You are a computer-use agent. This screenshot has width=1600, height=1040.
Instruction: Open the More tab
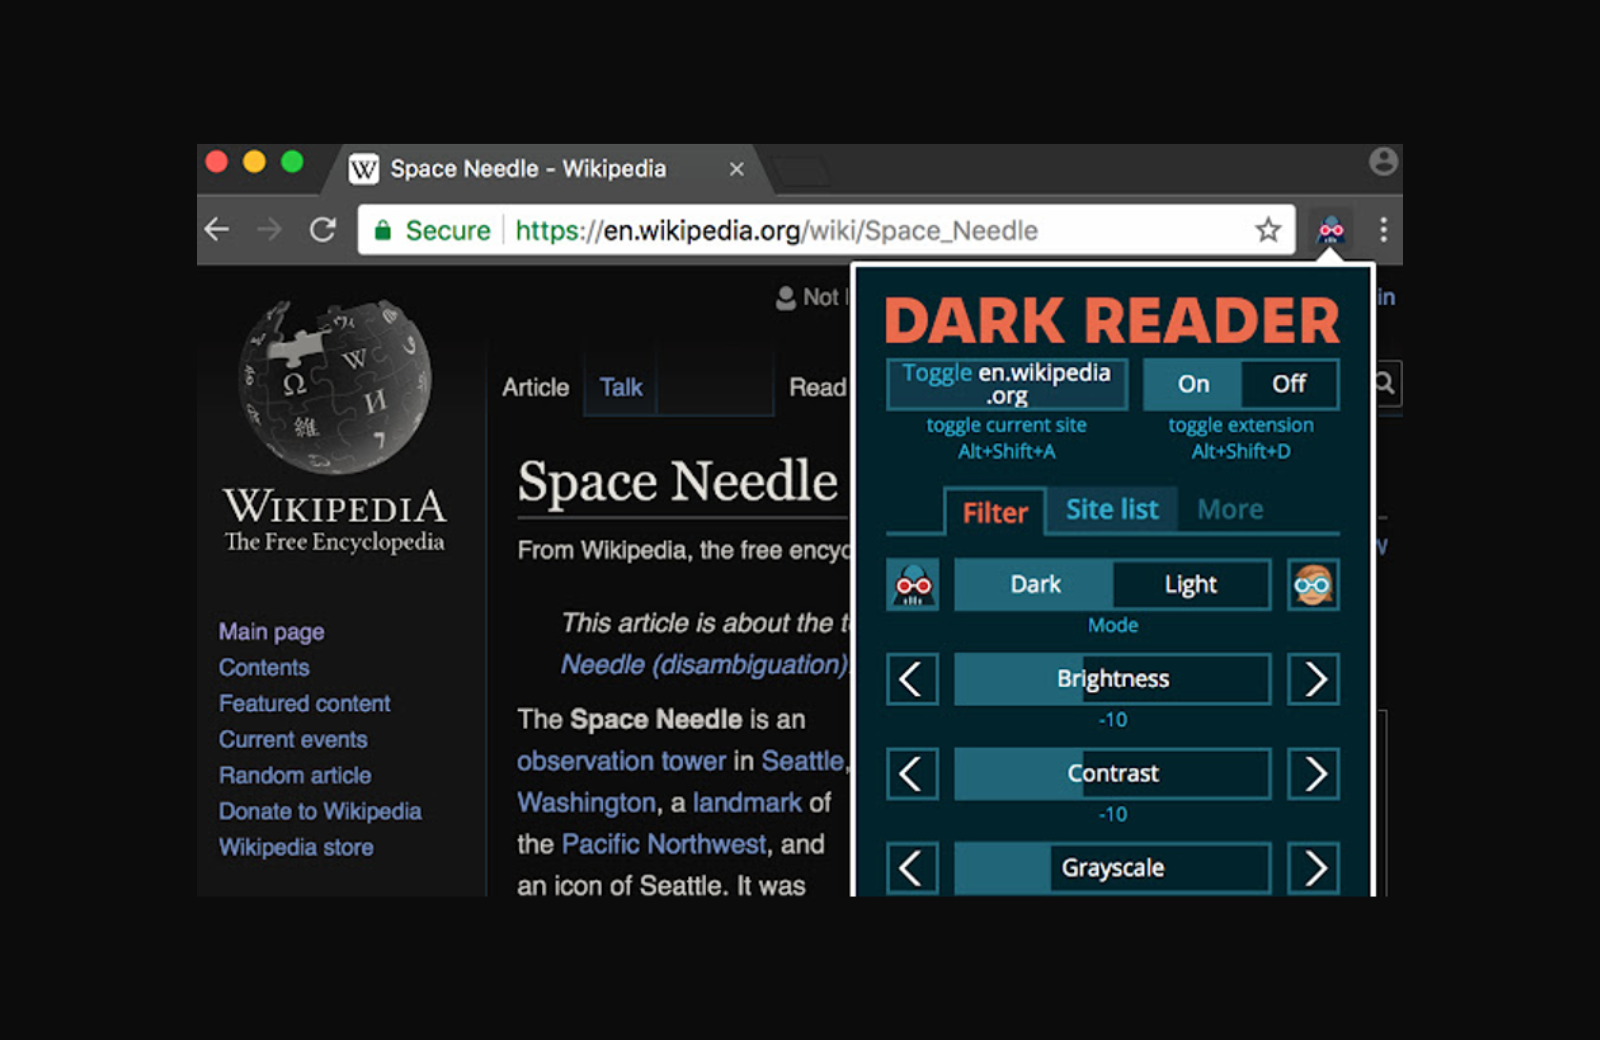[x=1230, y=510]
